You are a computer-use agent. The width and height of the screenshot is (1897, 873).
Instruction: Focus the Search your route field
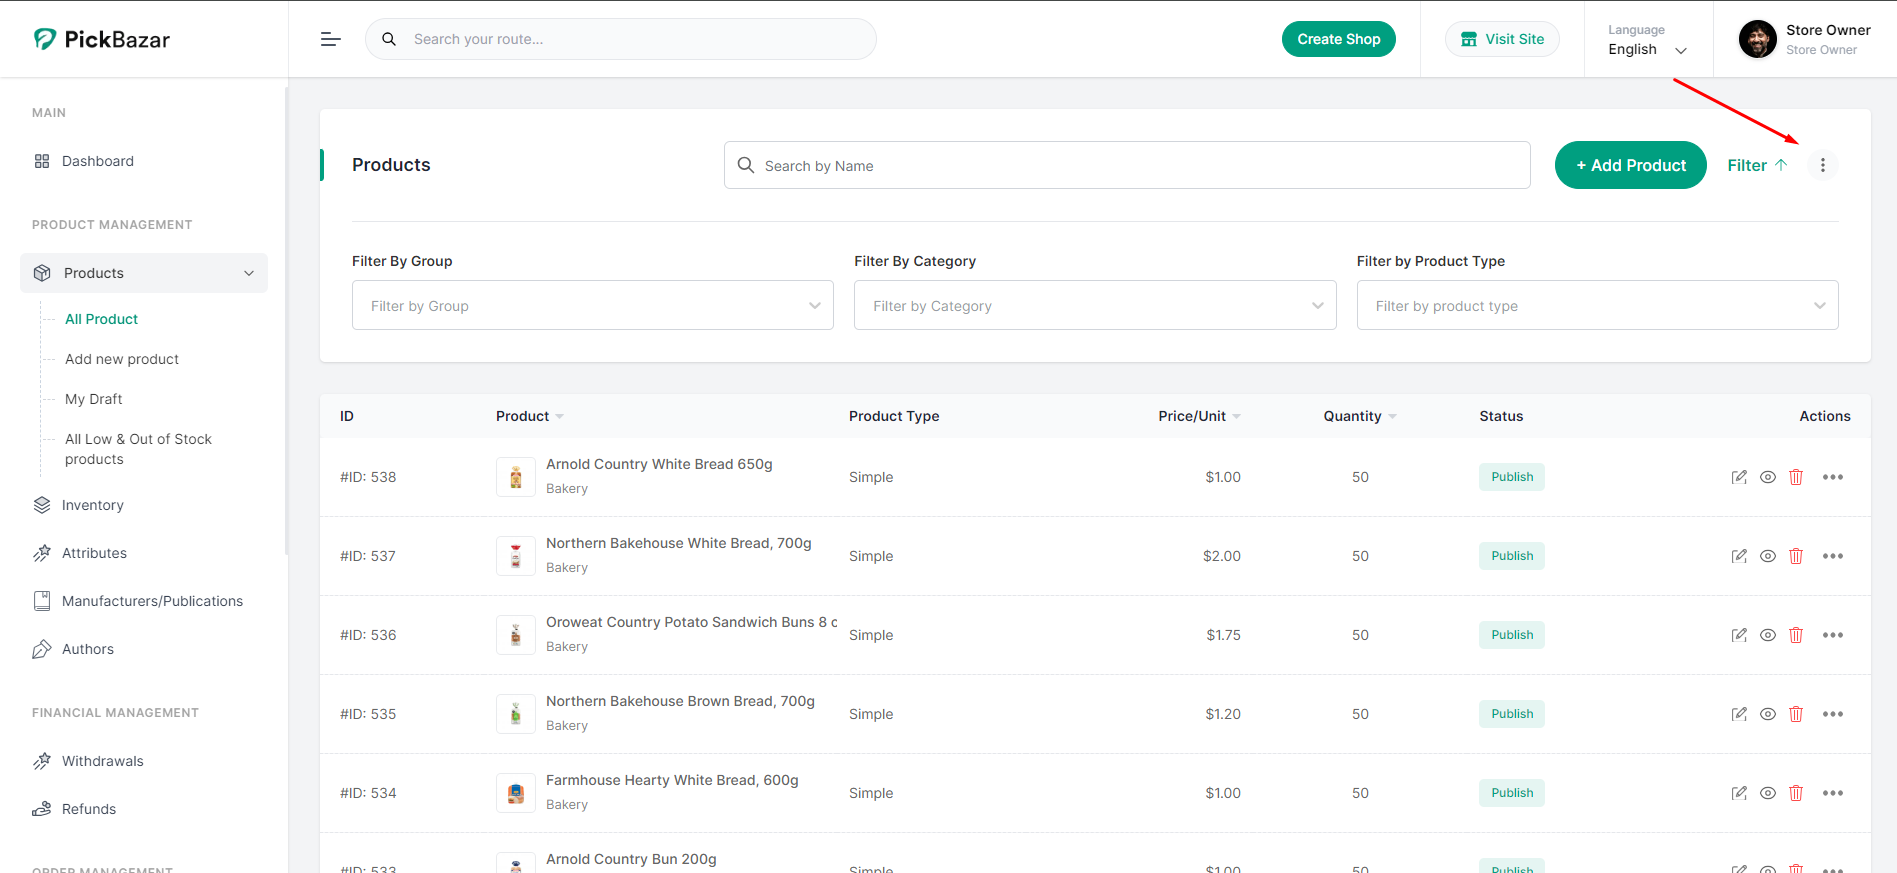620,39
